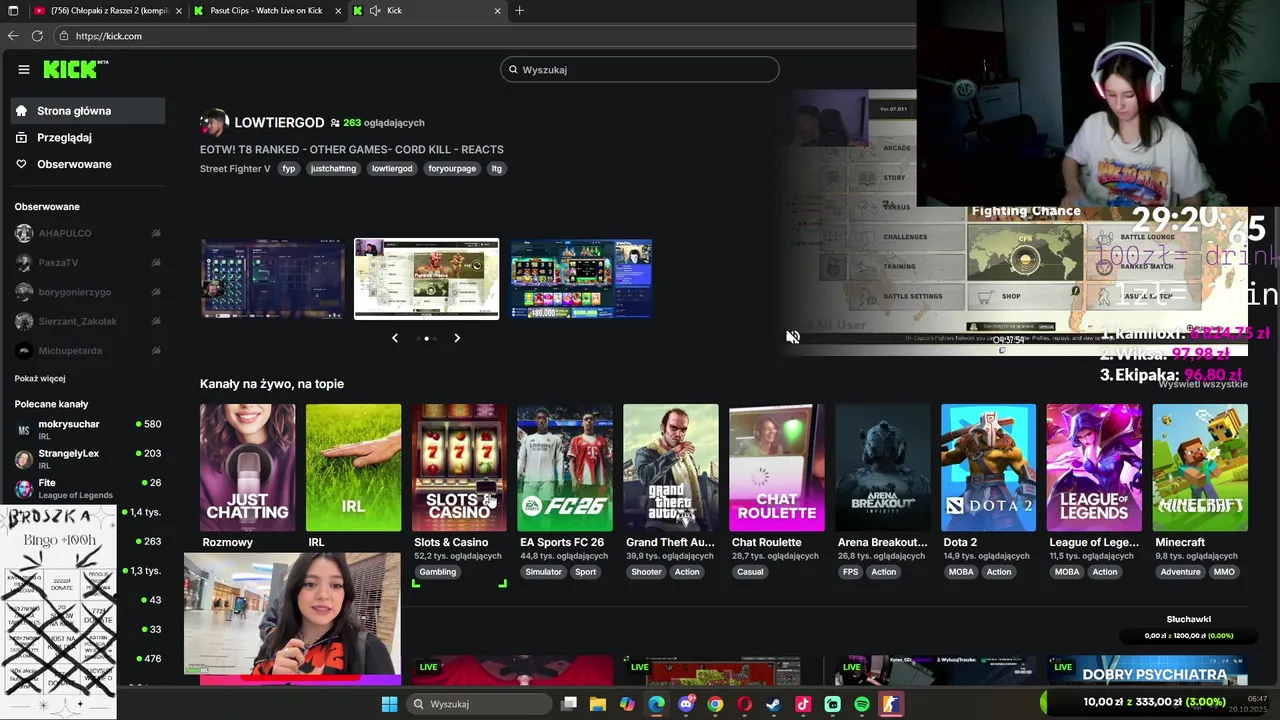The image size is (1280, 720).
Task: Open Task View from the taskbar
Action: pos(569,704)
